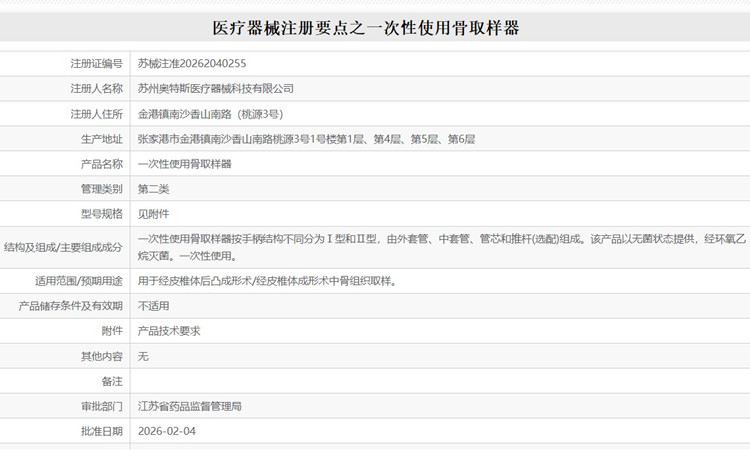Select the 型号规格 label
The width and height of the screenshot is (750, 457).
tap(102, 213)
